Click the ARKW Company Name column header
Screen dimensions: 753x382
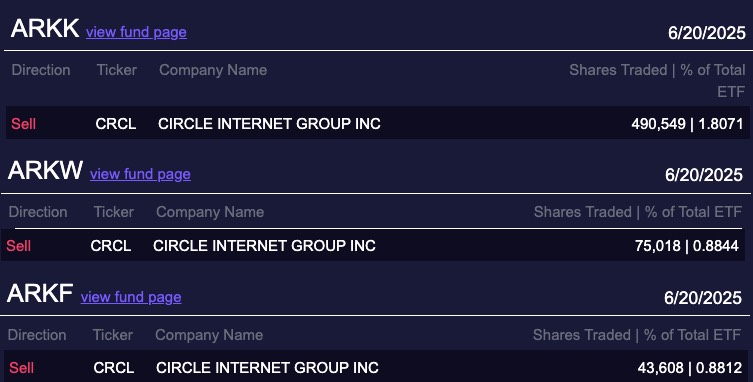(210, 212)
